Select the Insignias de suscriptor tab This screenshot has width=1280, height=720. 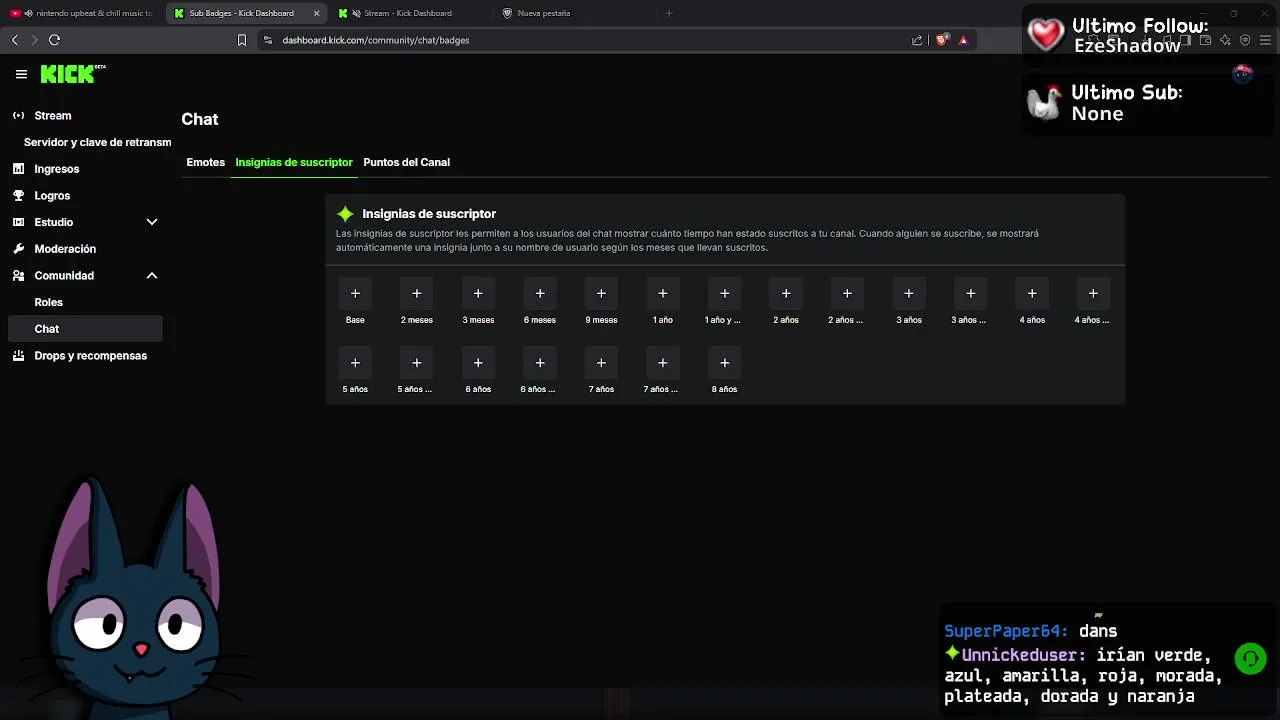click(x=294, y=162)
